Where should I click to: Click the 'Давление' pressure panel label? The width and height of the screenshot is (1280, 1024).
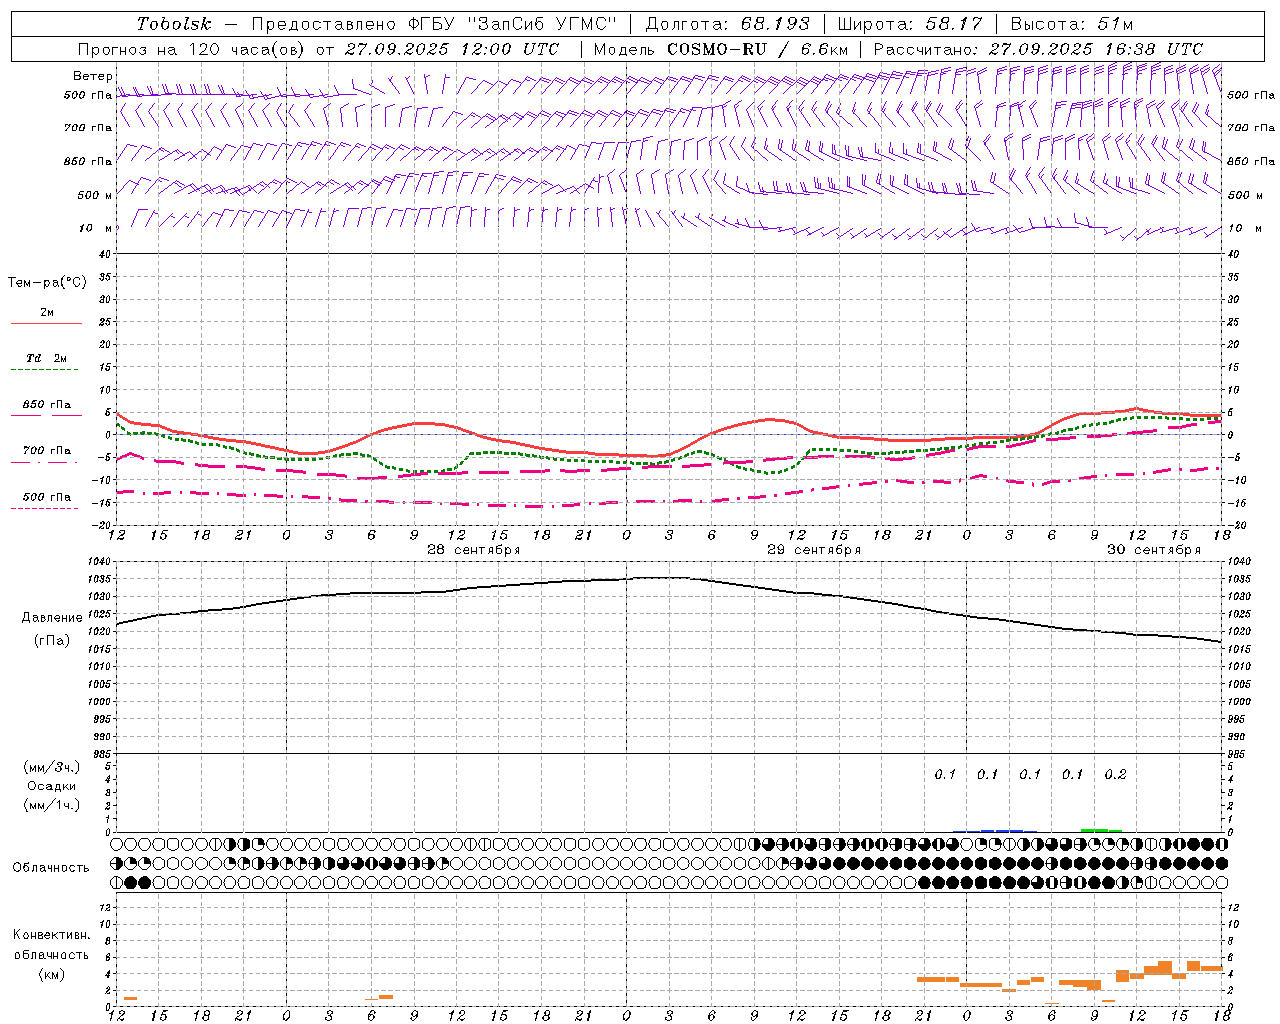pos(52,618)
